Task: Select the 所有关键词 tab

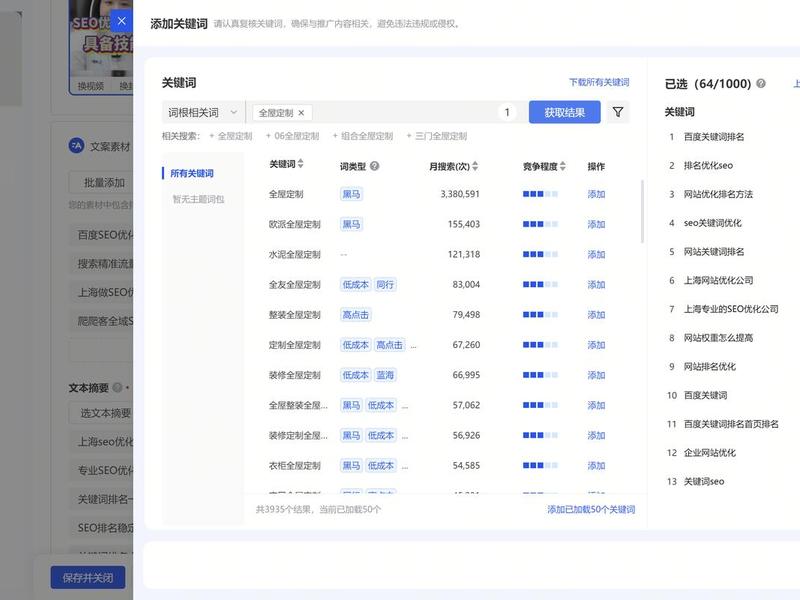Action: 192,173
